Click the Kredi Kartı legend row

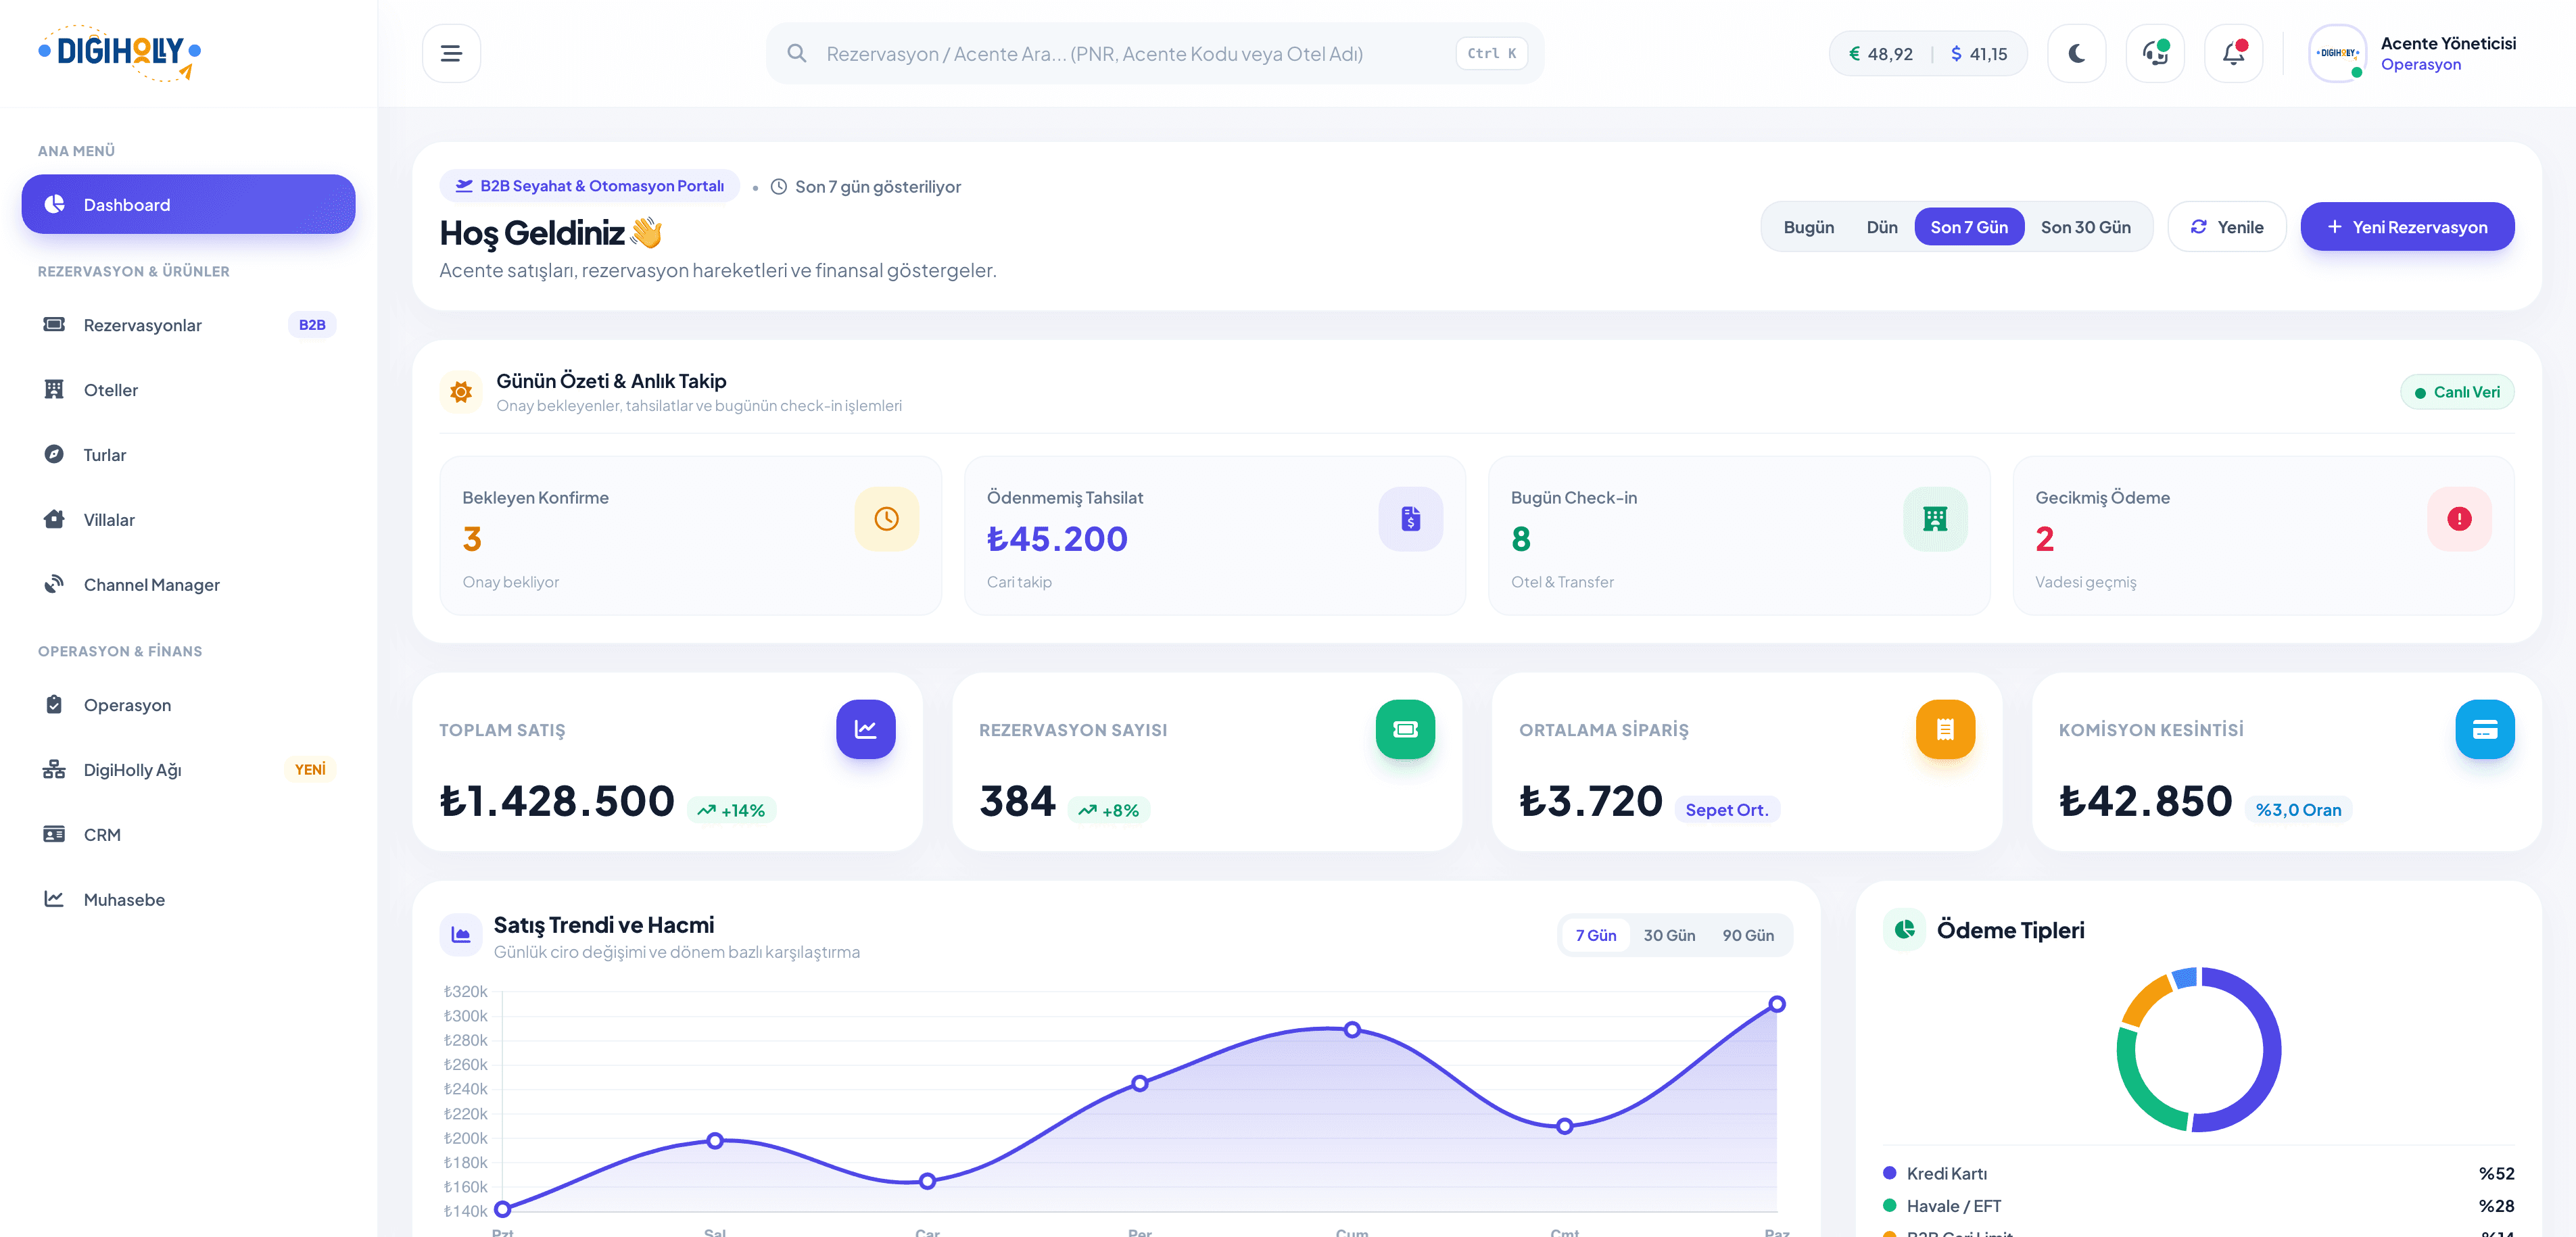[2198, 1173]
